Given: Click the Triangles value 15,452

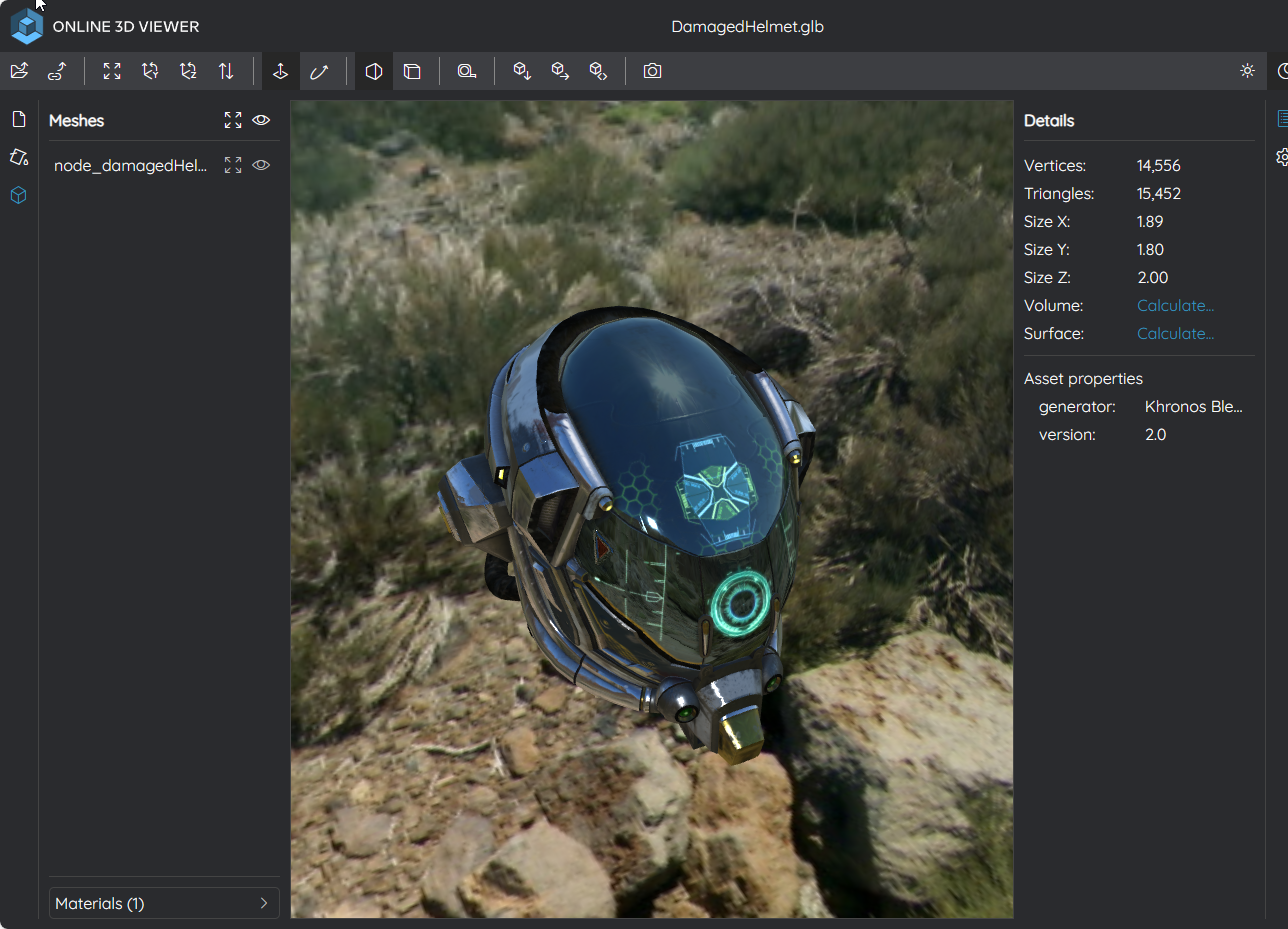Looking at the screenshot, I should pyautogui.click(x=1159, y=194).
